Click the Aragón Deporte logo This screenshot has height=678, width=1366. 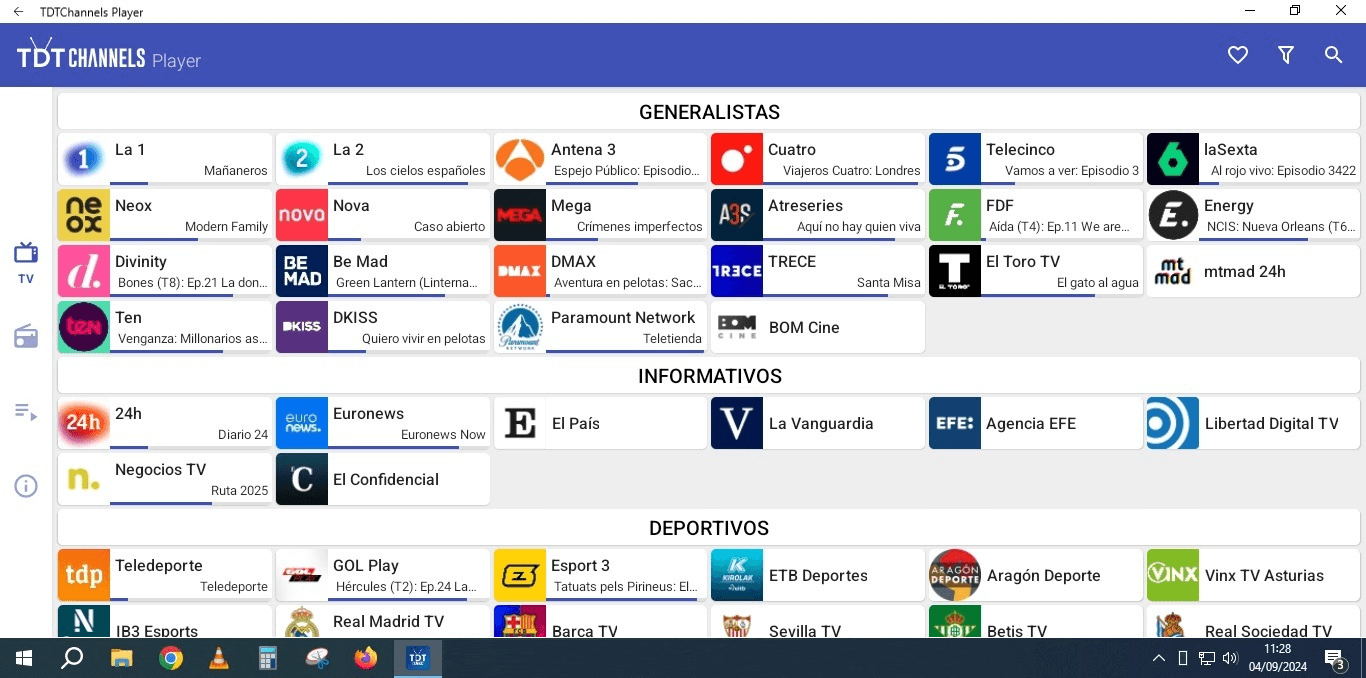point(955,575)
